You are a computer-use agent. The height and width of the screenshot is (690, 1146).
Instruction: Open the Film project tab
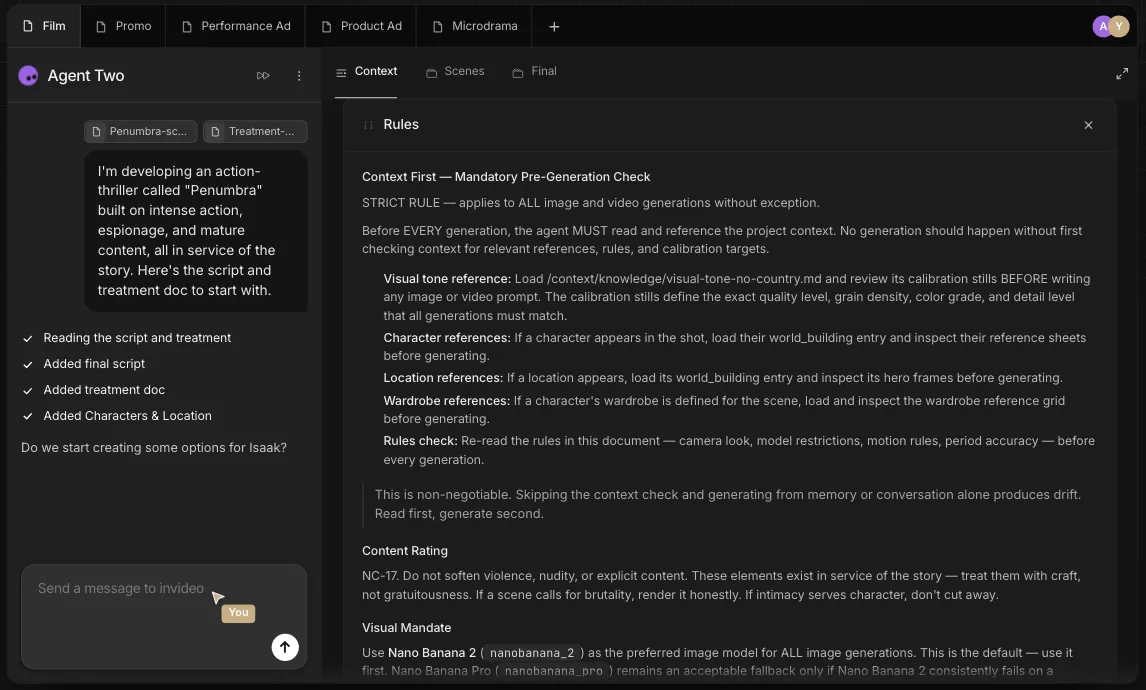(44, 26)
